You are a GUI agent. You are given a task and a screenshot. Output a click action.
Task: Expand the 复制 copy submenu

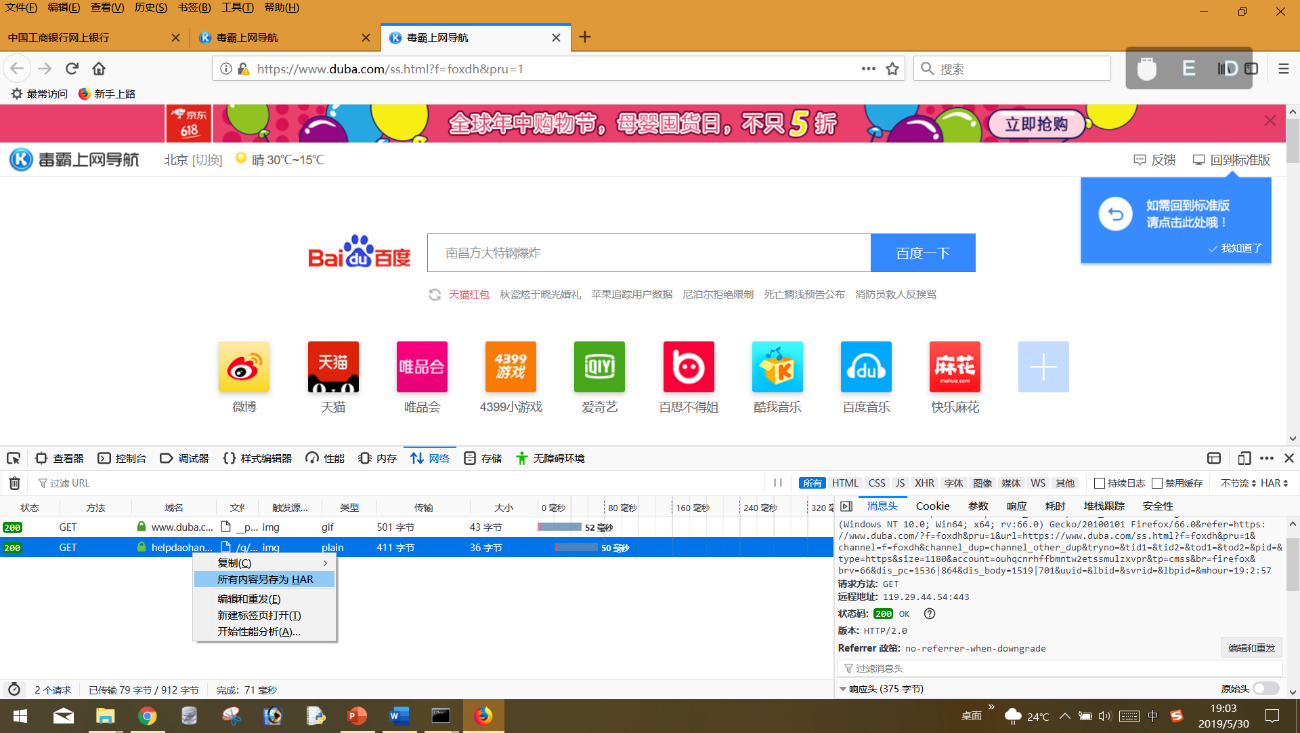pyautogui.click(x=265, y=563)
